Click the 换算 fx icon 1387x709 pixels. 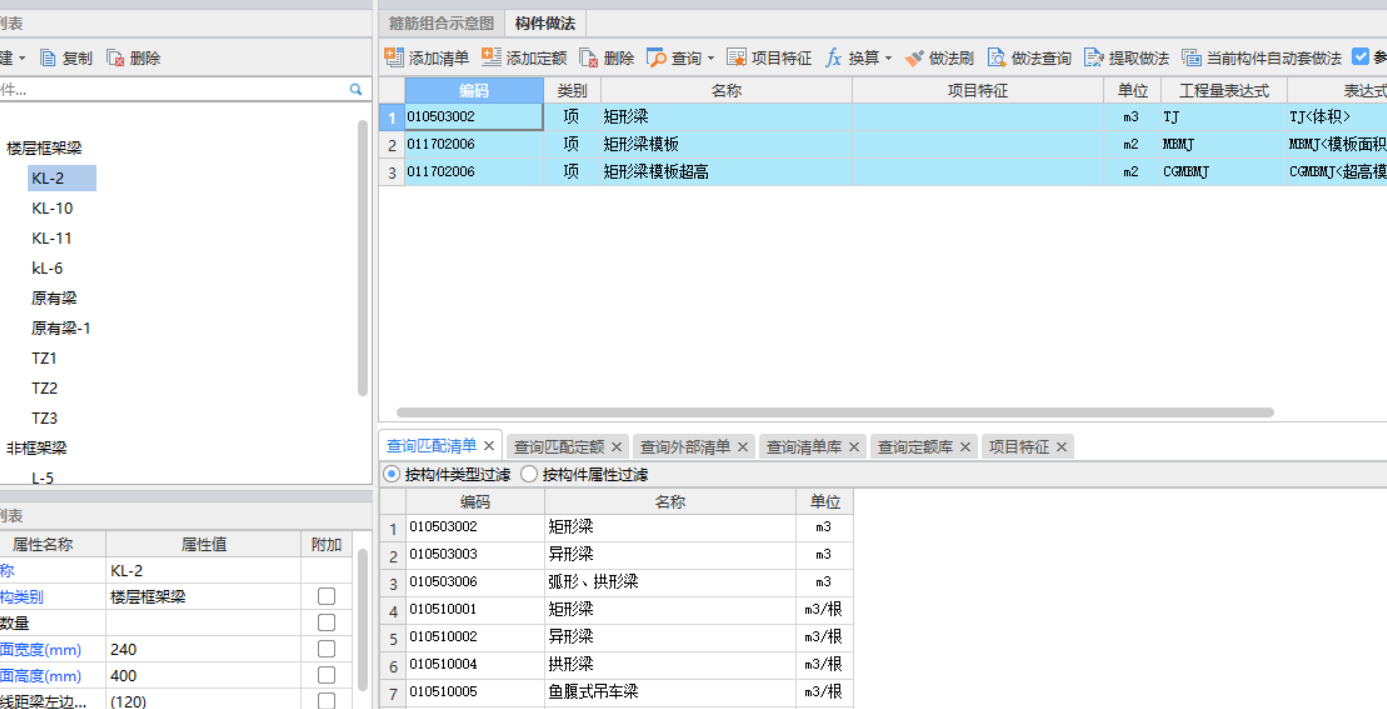tap(834, 58)
